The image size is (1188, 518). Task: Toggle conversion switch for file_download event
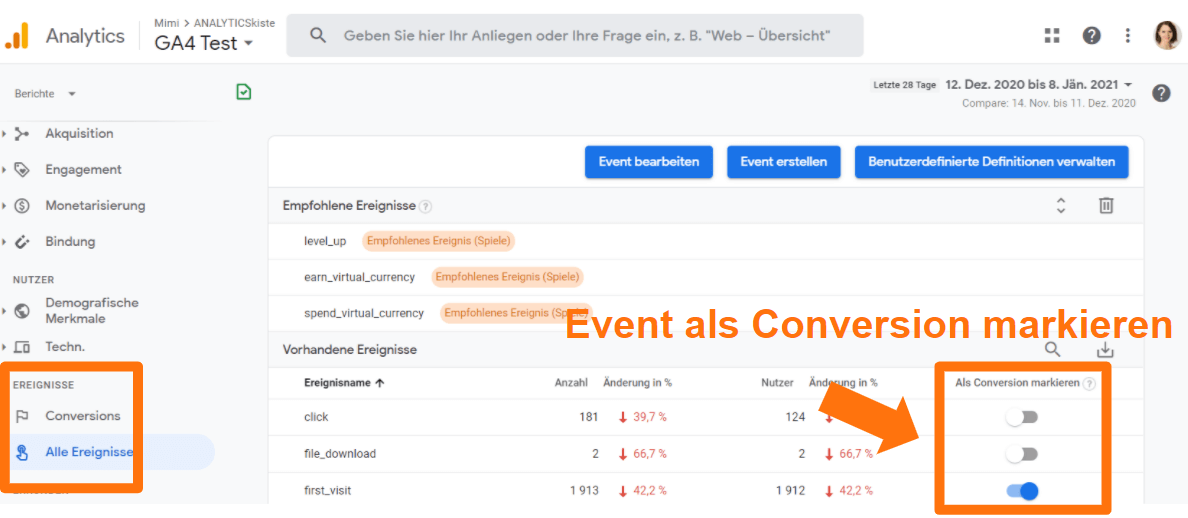1022,454
